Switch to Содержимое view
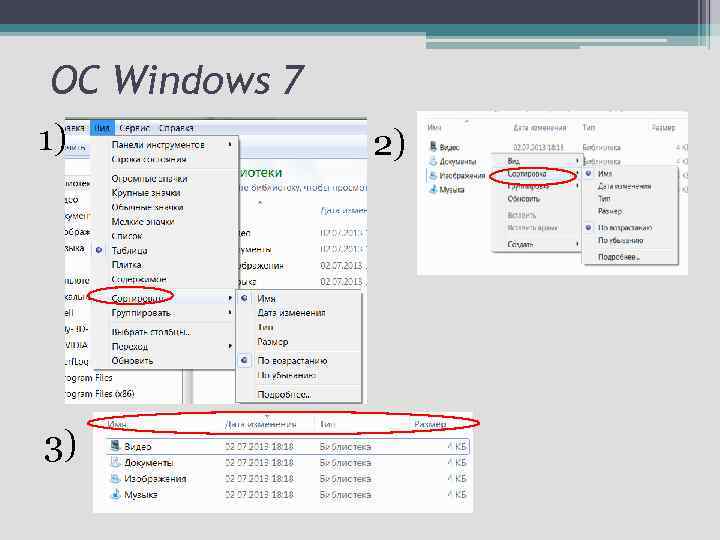This screenshot has width=720, height=540. (x=139, y=279)
